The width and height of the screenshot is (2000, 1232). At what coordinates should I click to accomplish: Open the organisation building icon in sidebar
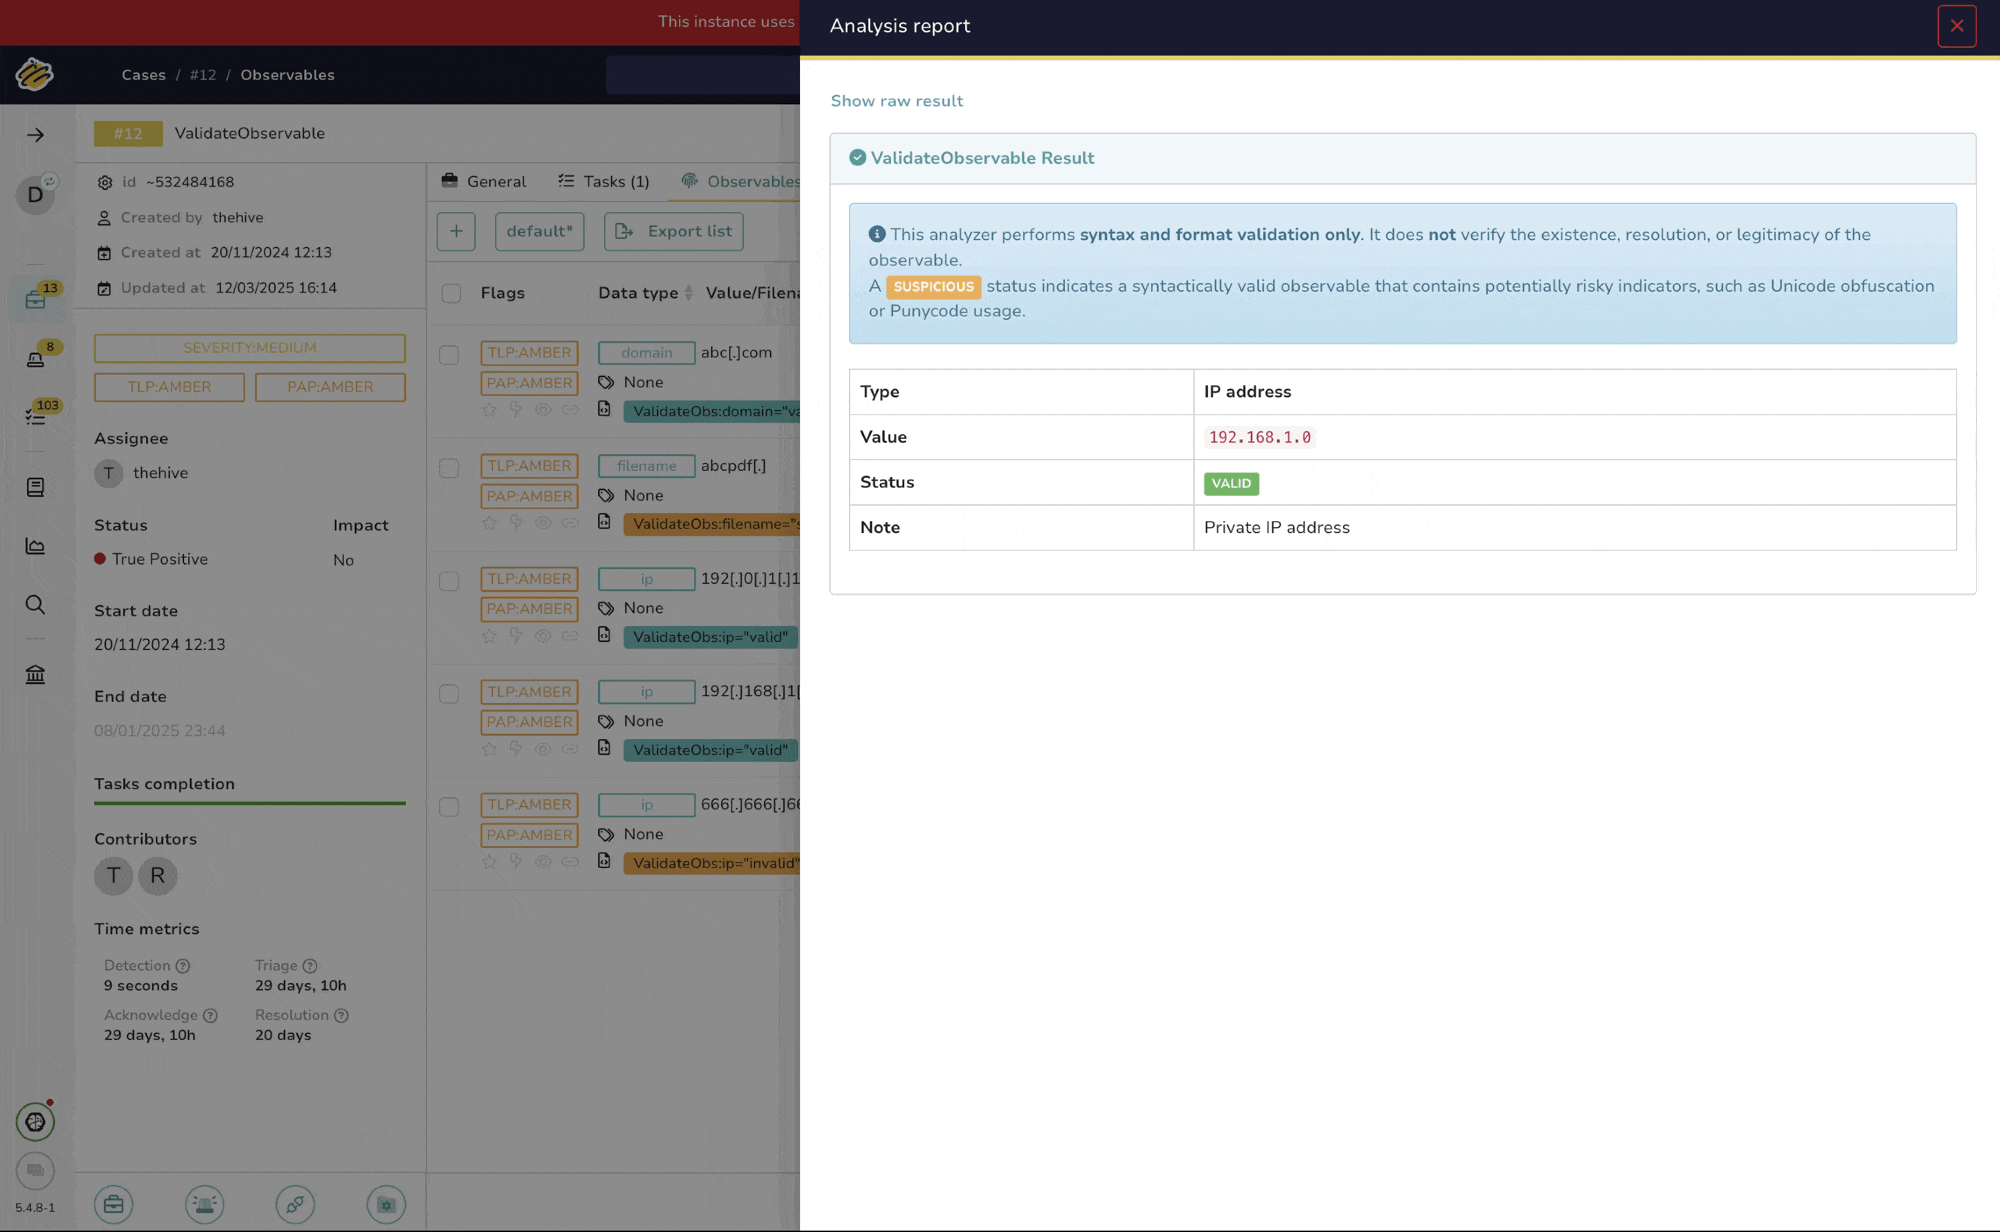(x=35, y=675)
